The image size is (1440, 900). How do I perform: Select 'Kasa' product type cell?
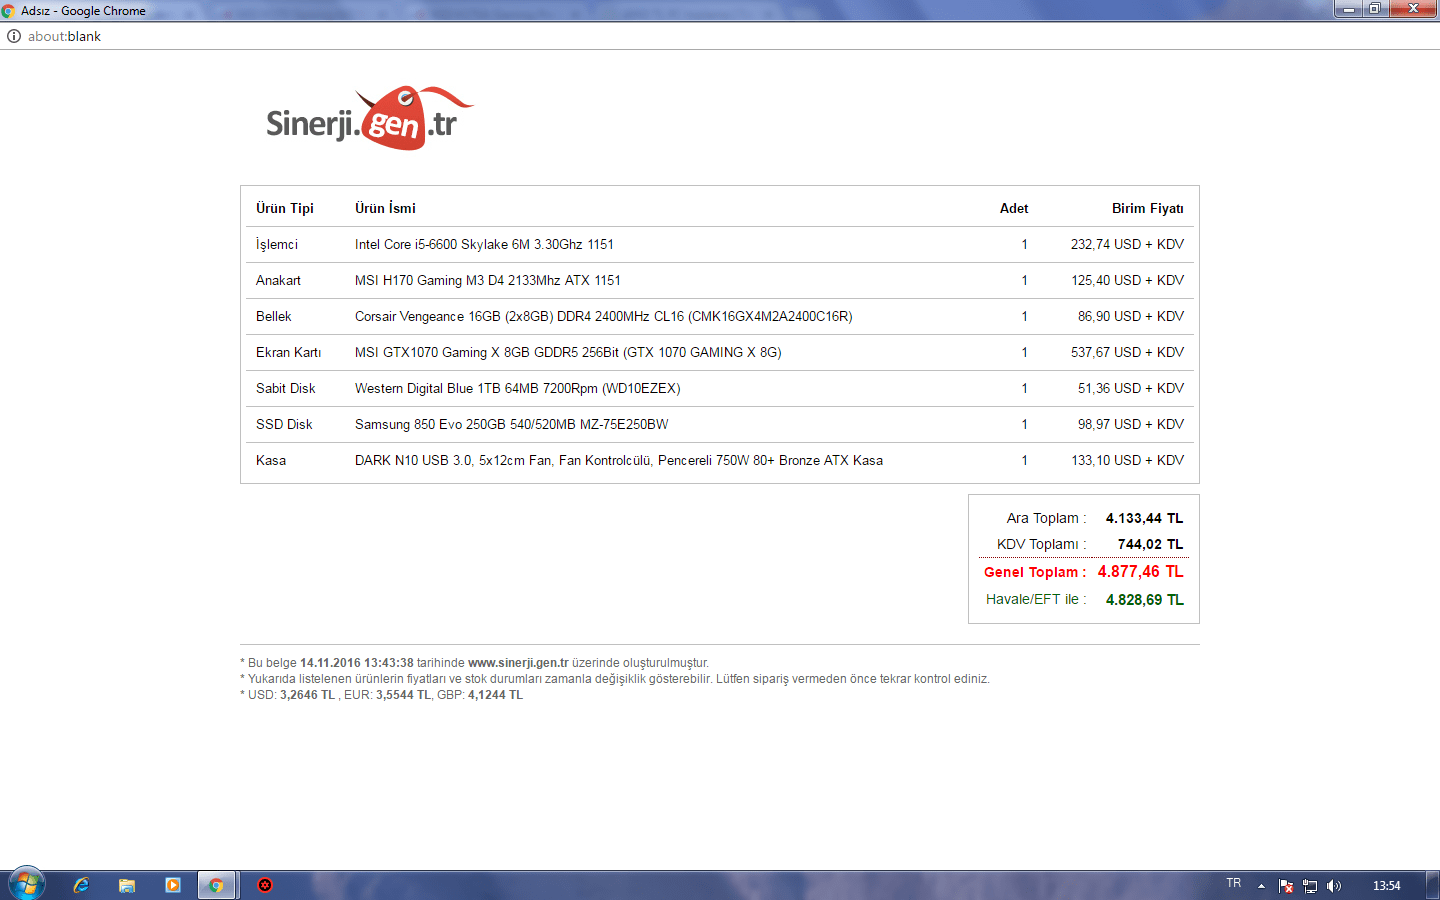[271, 460]
